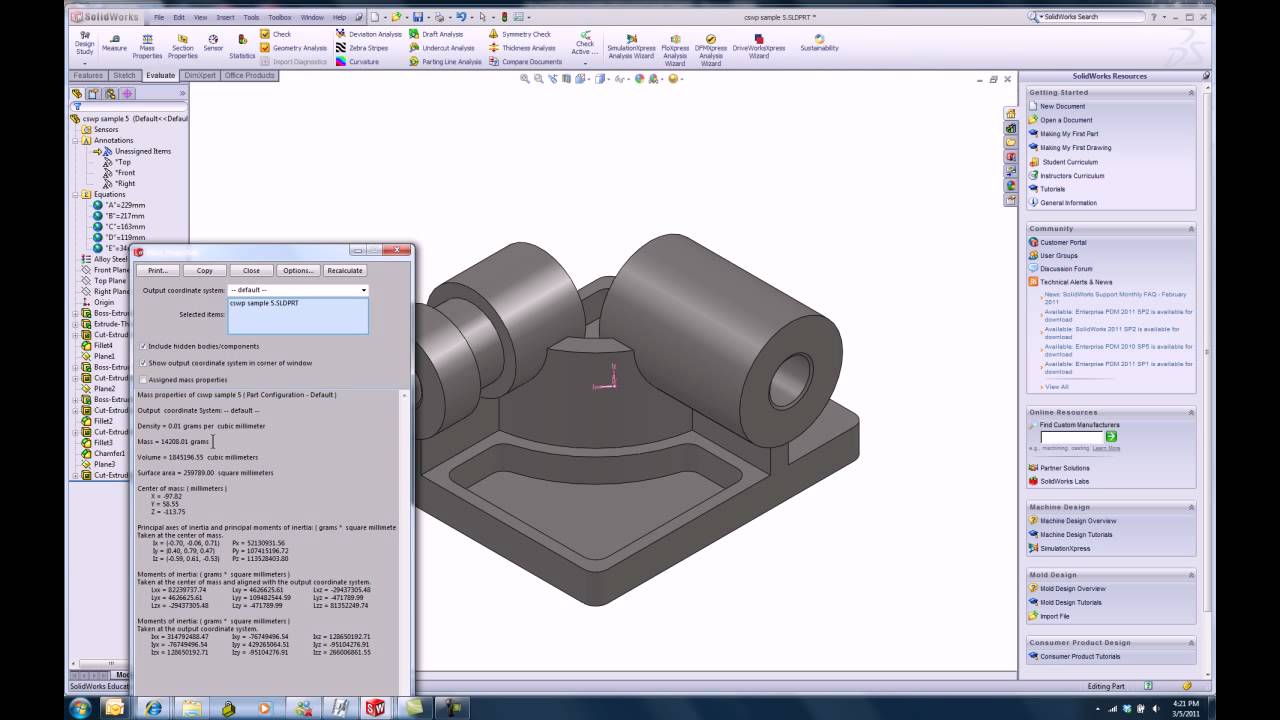Open the Statistics tool

coord(242,46)
